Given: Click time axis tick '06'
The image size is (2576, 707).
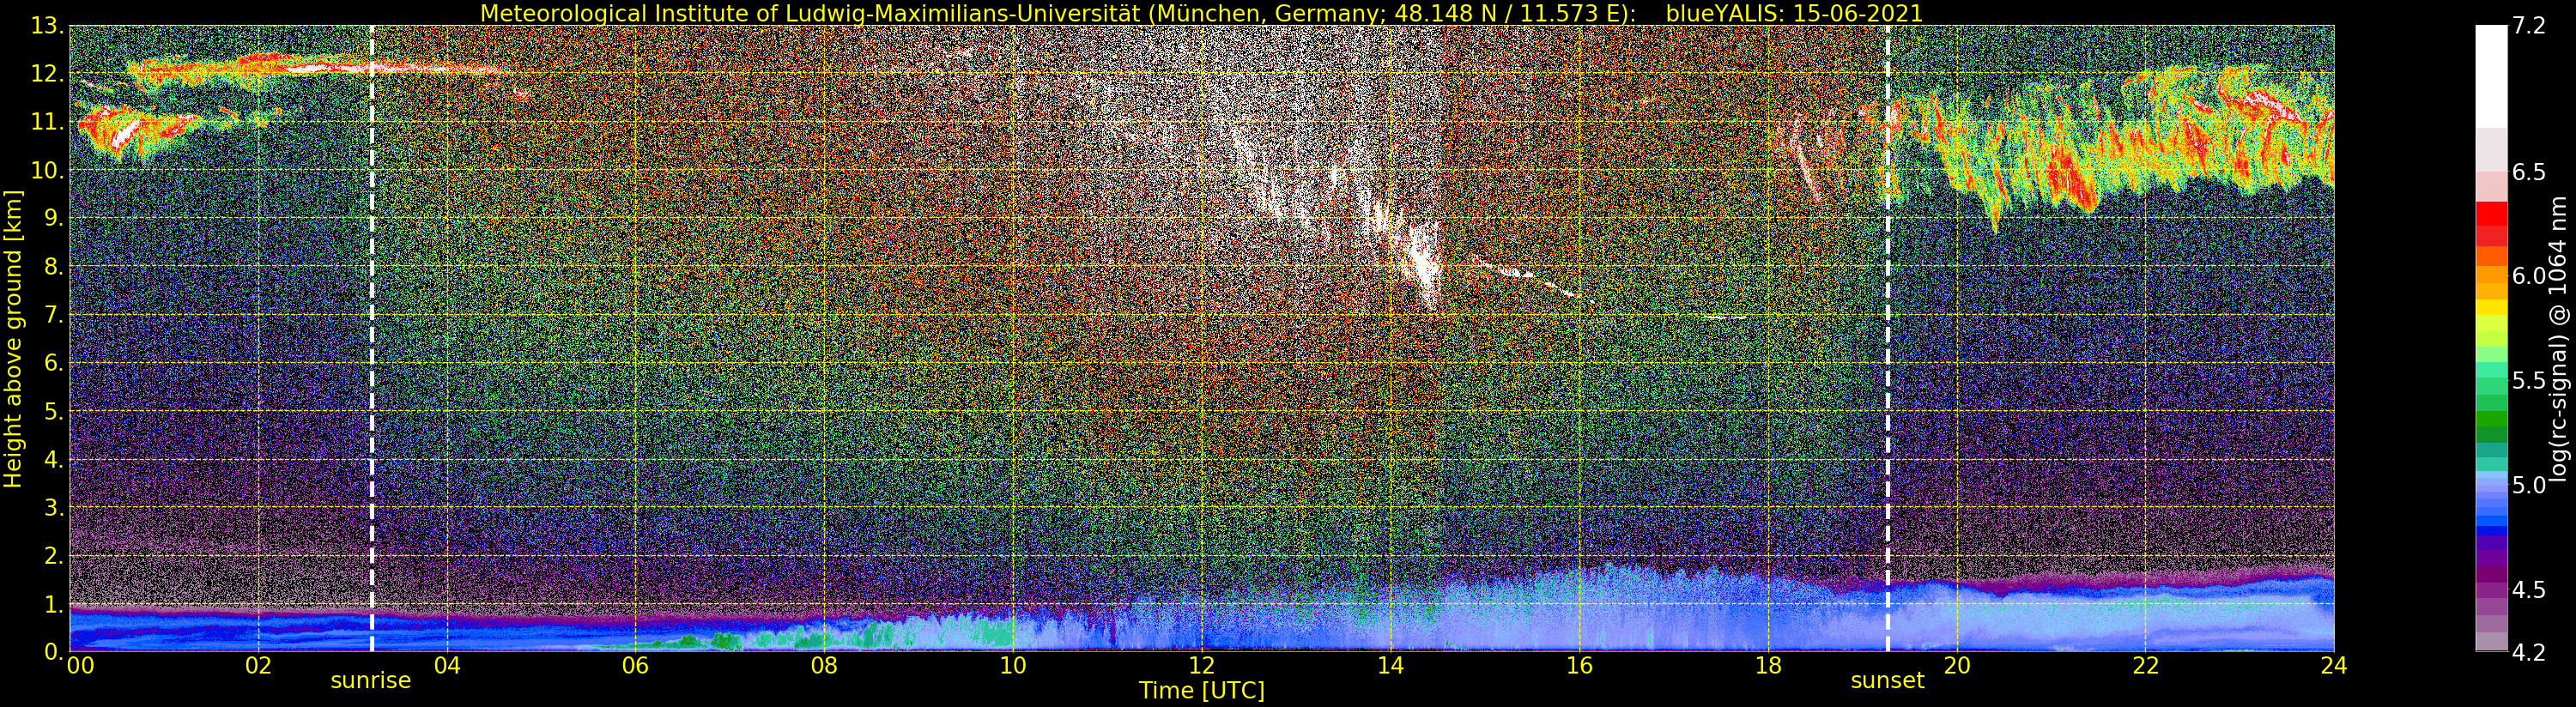Looking at the screenshot, I should coord(635,665).
